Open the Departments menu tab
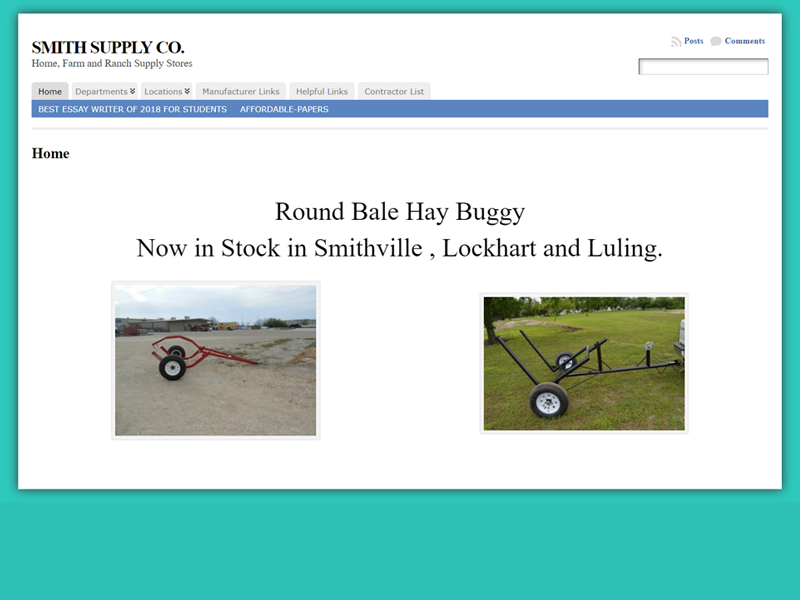 [105, 91]
